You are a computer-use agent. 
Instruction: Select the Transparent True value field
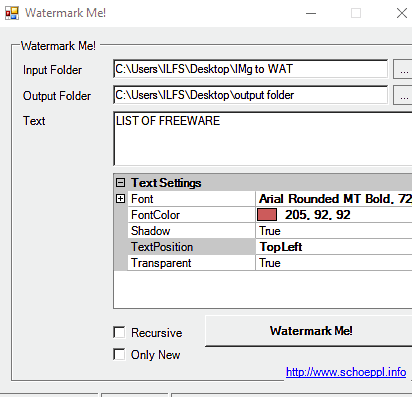coord(334,263)
